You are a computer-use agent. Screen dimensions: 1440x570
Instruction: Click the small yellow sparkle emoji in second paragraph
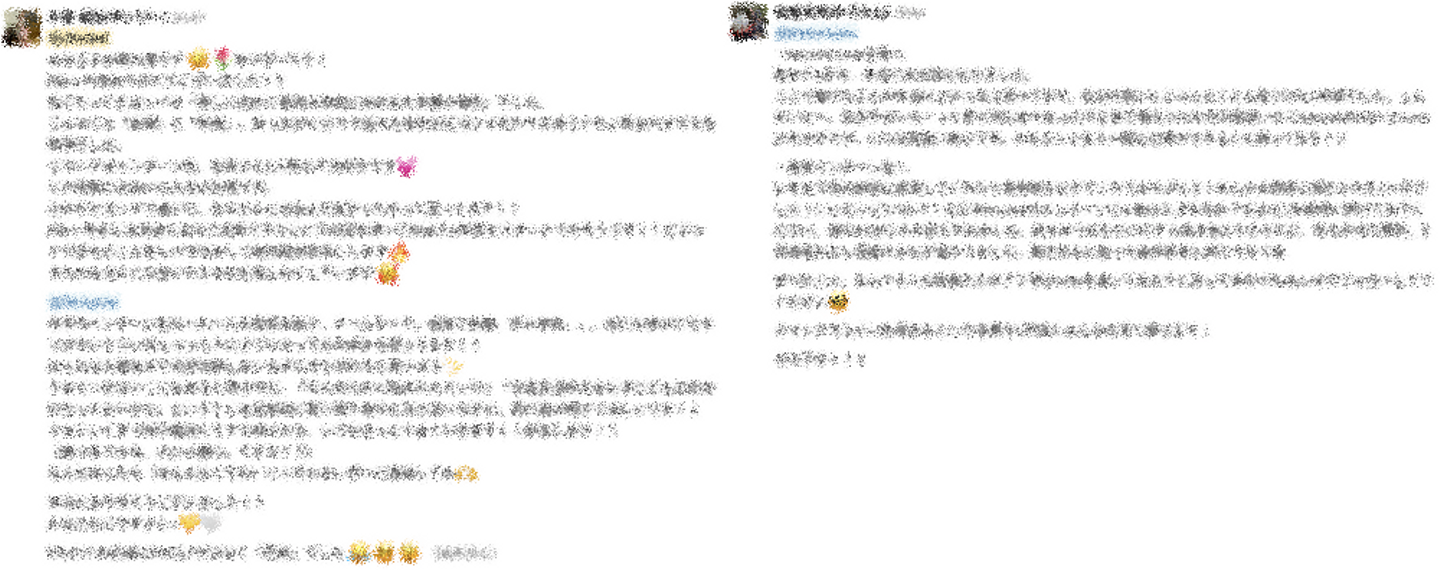454,366
